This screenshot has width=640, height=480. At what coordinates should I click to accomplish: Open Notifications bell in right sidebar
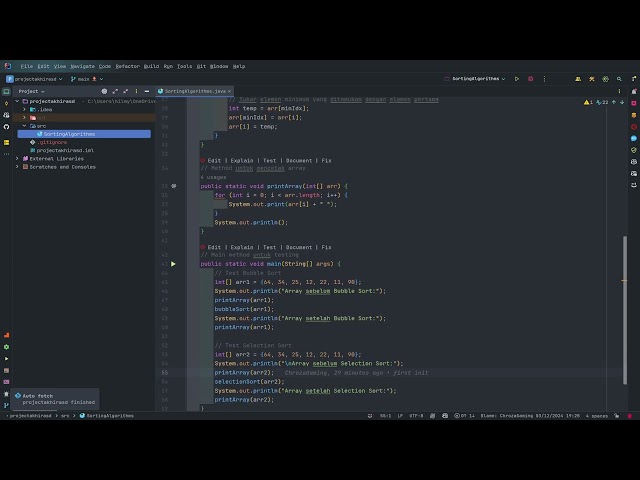click(x=634, y=91)
